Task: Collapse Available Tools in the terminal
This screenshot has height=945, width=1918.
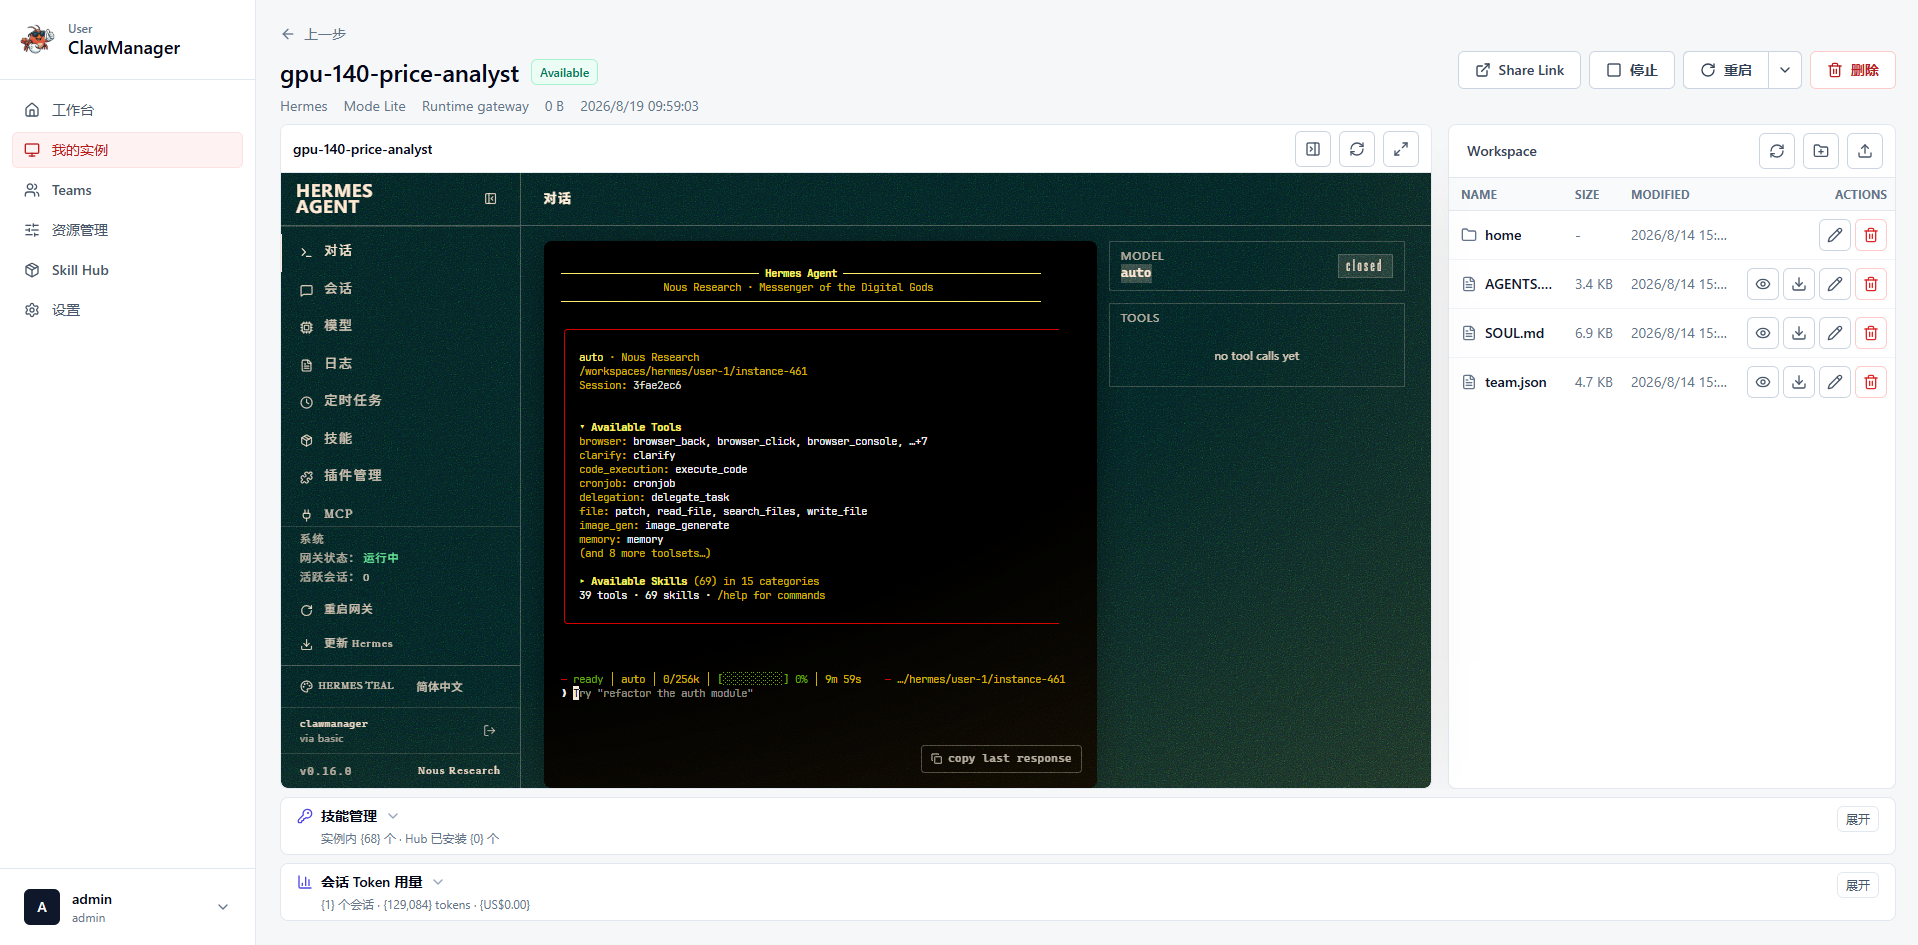Action: tap(630, 427)
